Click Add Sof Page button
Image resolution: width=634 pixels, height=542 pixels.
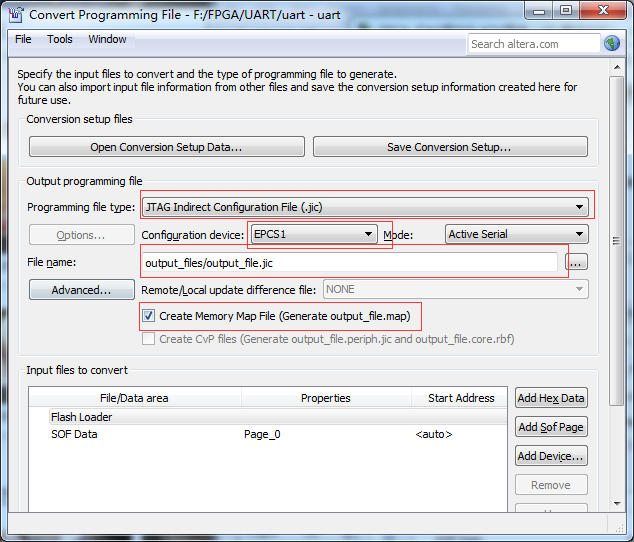(x=551, y=427)
